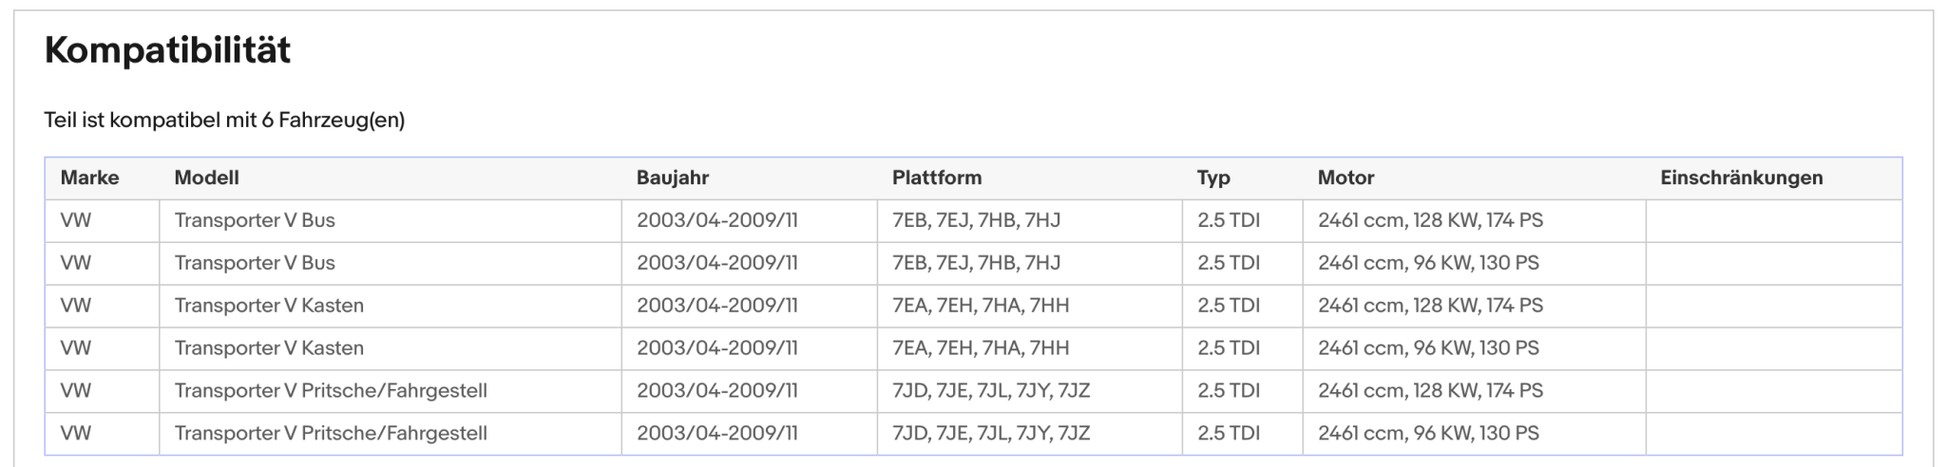This screenshot has width=1946, height=467.
Task: Click the Plattform column header
Action: [x=936, y=178]
